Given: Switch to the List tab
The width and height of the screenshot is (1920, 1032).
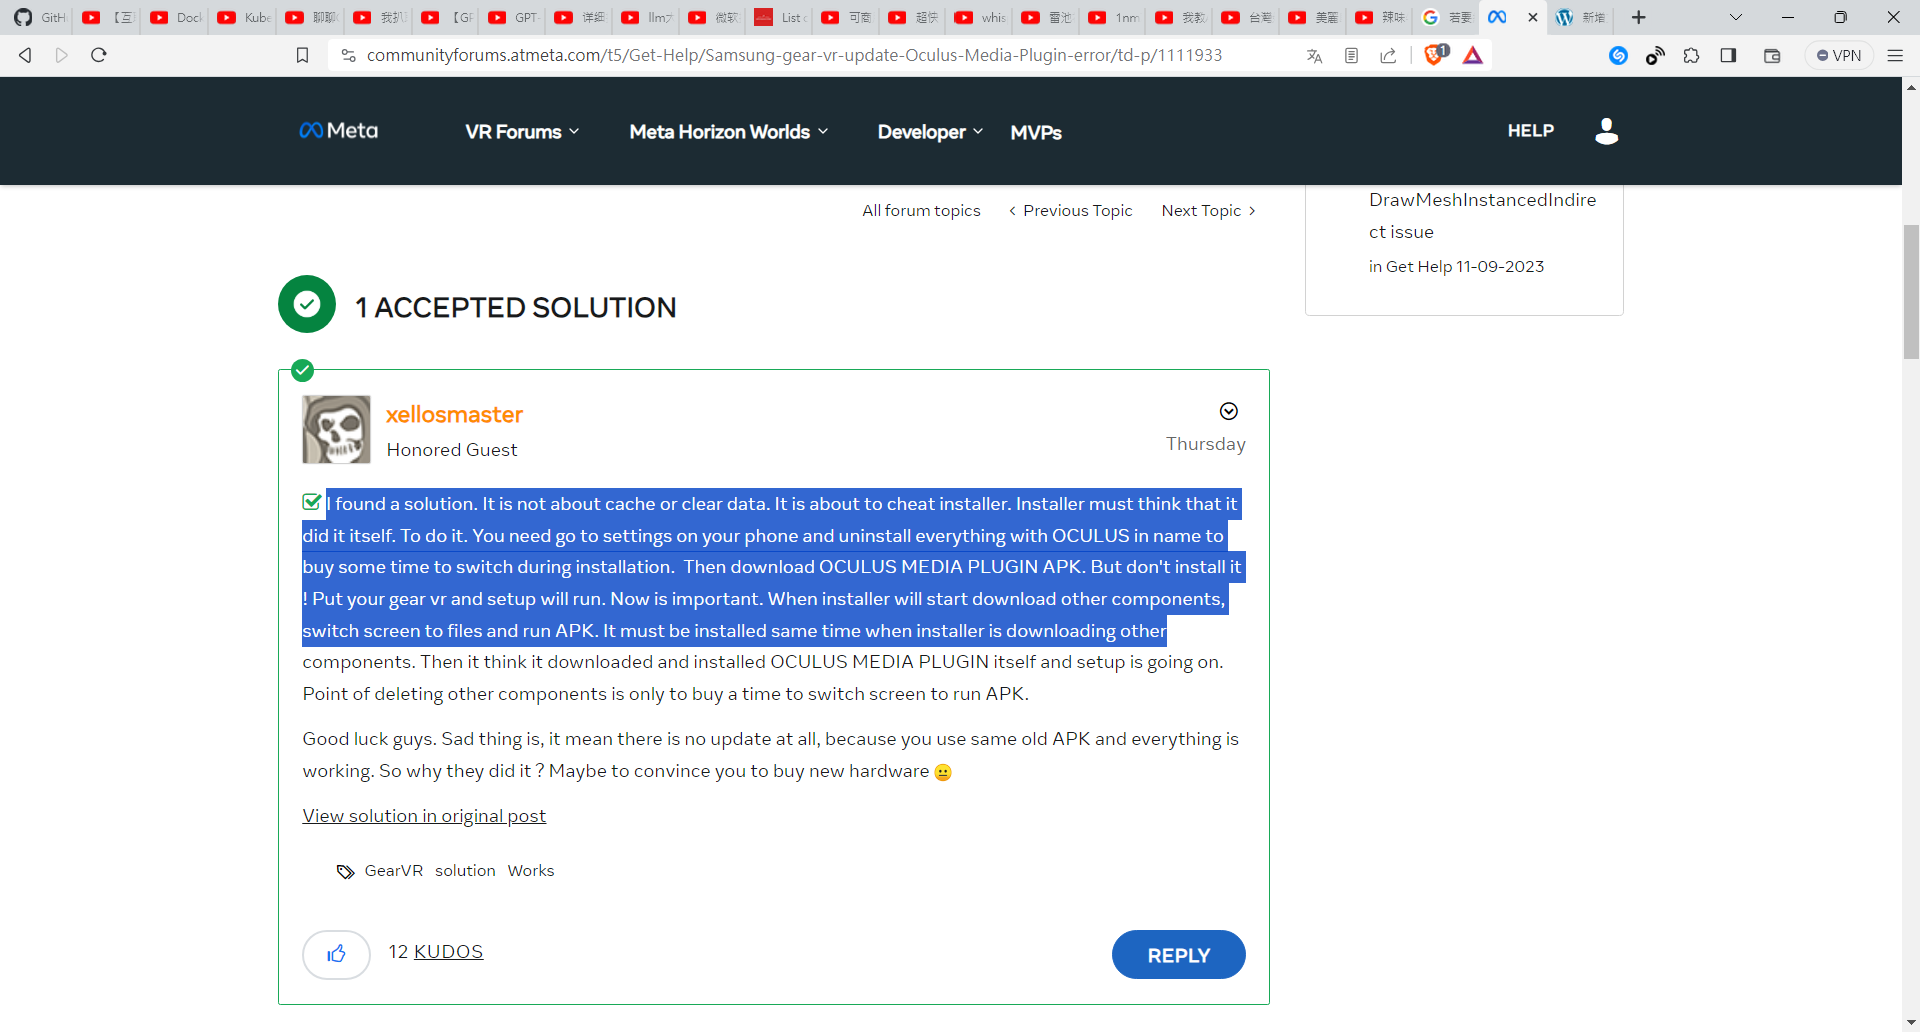Looking at the screenshot, I should tap(779, 17).
